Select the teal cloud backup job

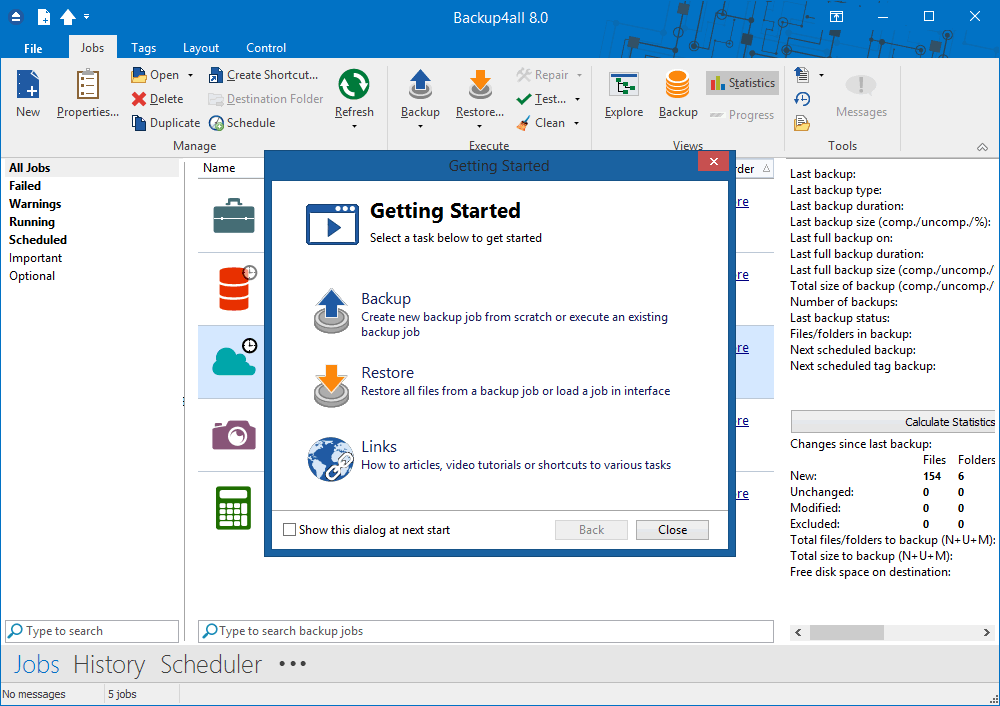pyautogui.click(x=234, y=357)
